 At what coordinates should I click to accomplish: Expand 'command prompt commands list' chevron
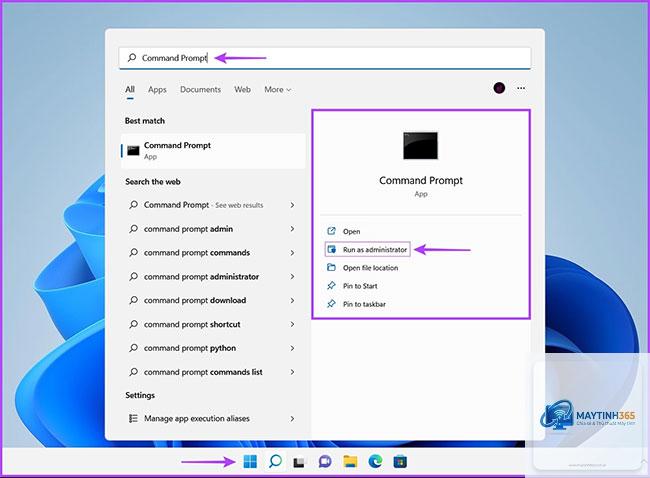coord(292,372)
